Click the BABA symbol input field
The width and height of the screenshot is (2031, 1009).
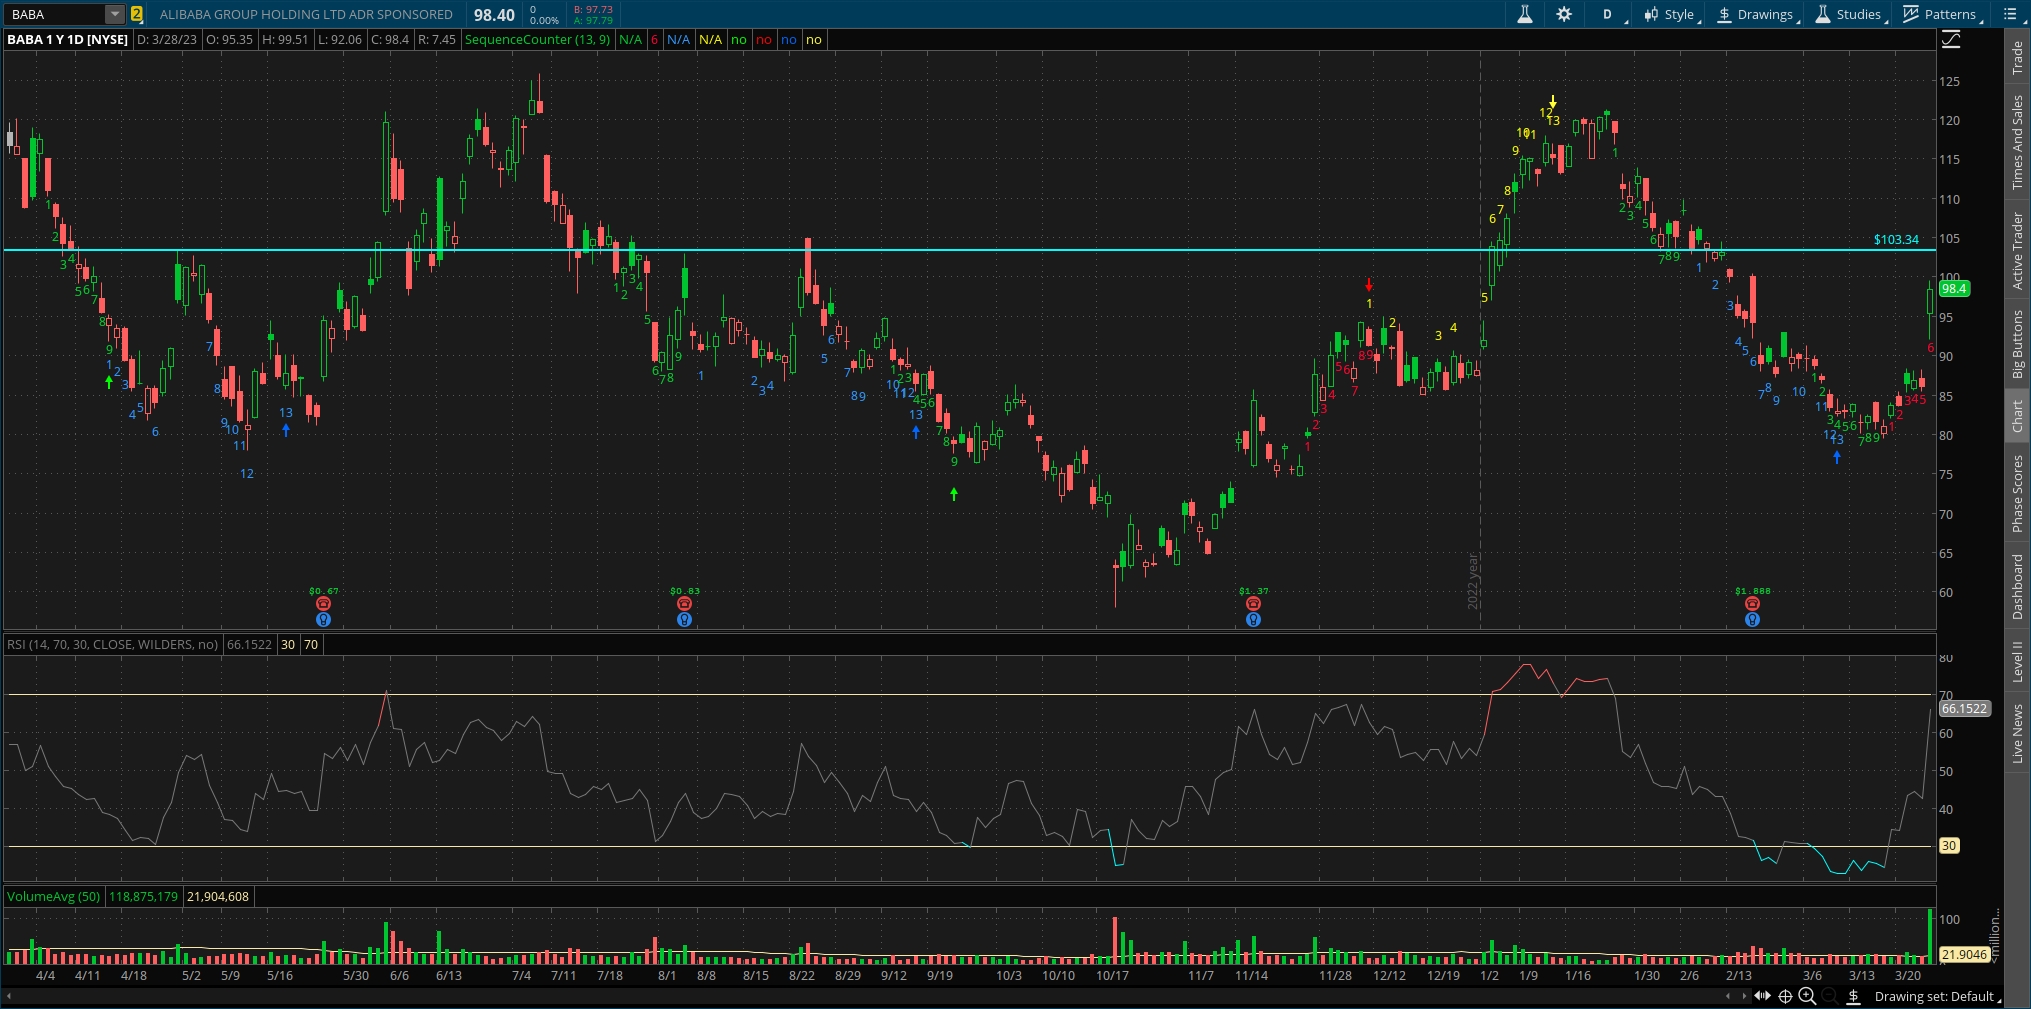tap(55, 14)
